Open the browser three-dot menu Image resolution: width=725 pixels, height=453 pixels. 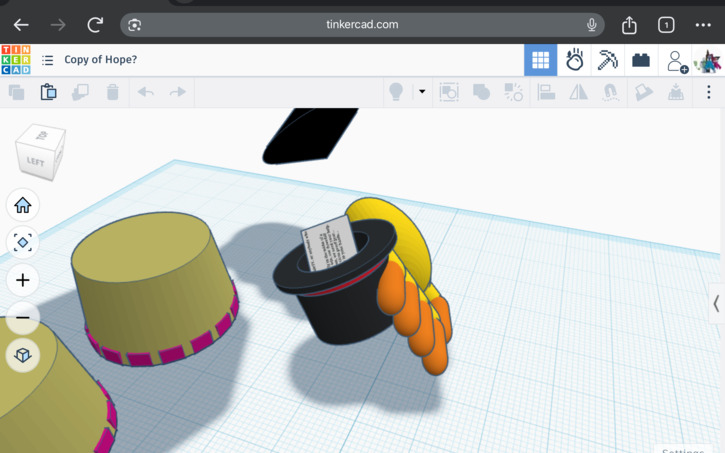pos(703,25)
